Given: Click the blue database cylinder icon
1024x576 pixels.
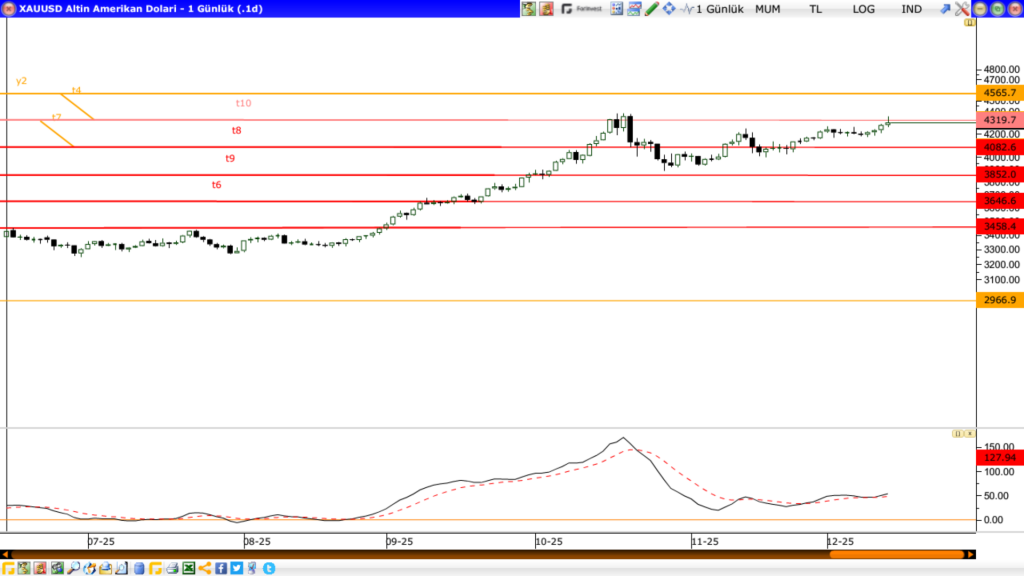Looking at the screenshot, I should pyautogui.click(x=138, y=568).
